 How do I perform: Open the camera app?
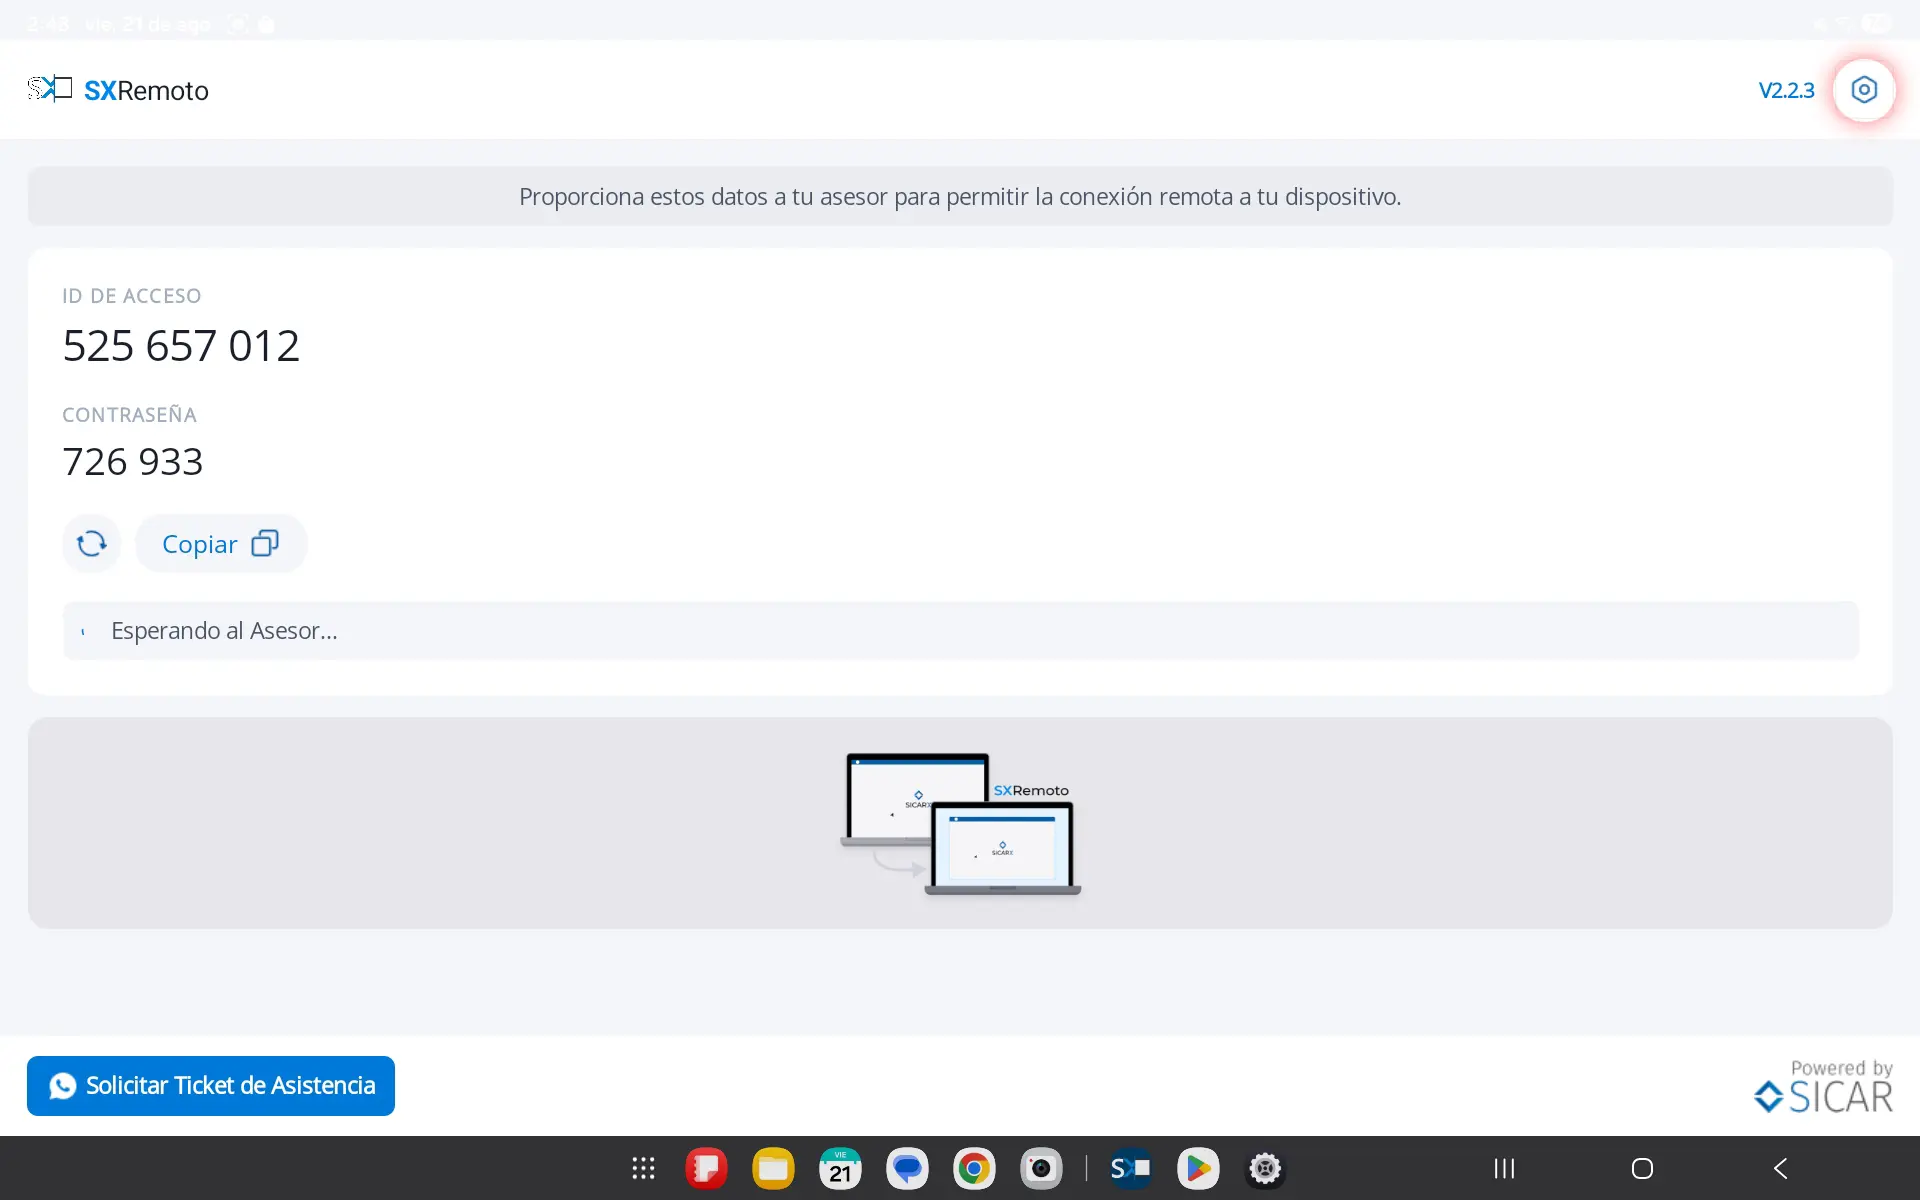pyautogui.click(x=1041, y=1168)
